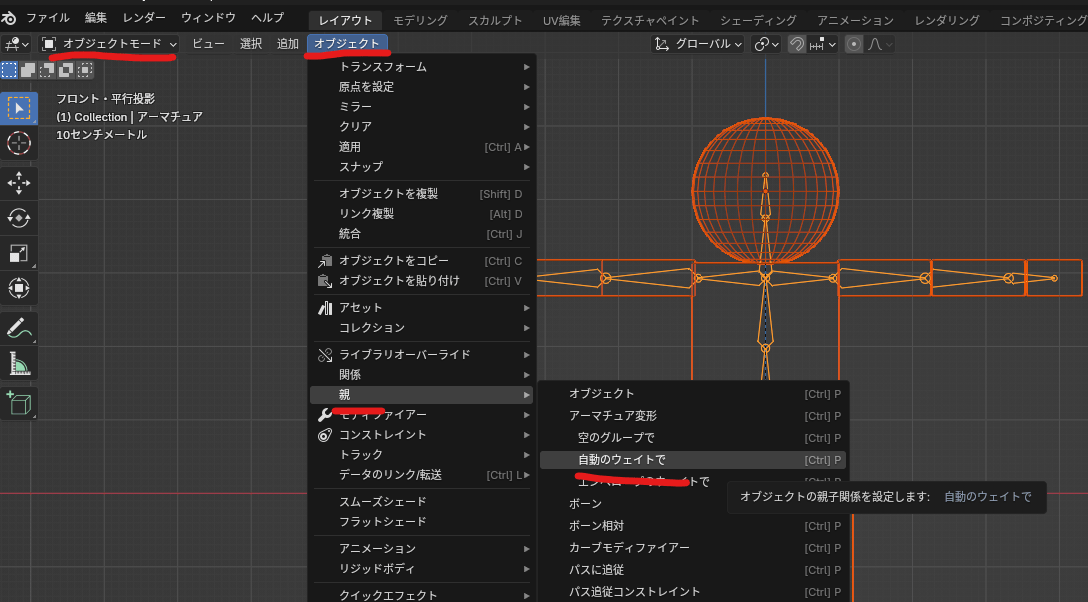Enable the extend selection mode icon
Screen dimensions: 1088x602
[x=28, y=70]
